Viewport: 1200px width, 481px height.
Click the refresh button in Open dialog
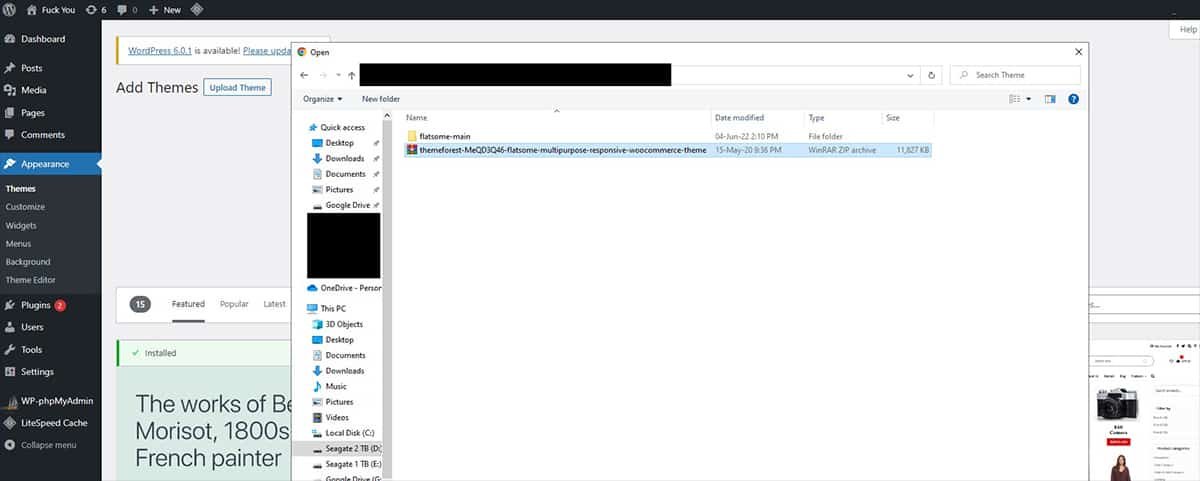pos(932,75)
